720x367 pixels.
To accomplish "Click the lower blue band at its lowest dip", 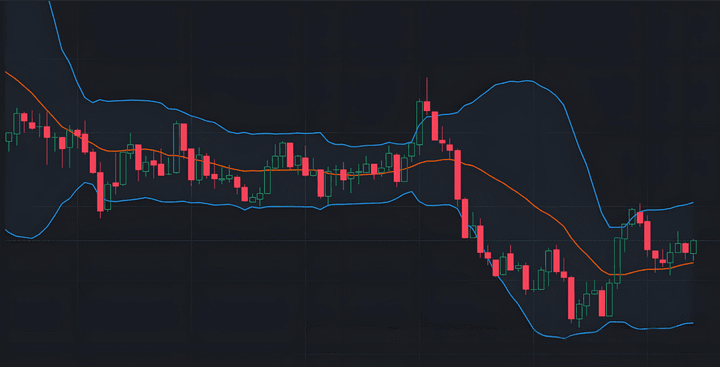I will 562,338.
